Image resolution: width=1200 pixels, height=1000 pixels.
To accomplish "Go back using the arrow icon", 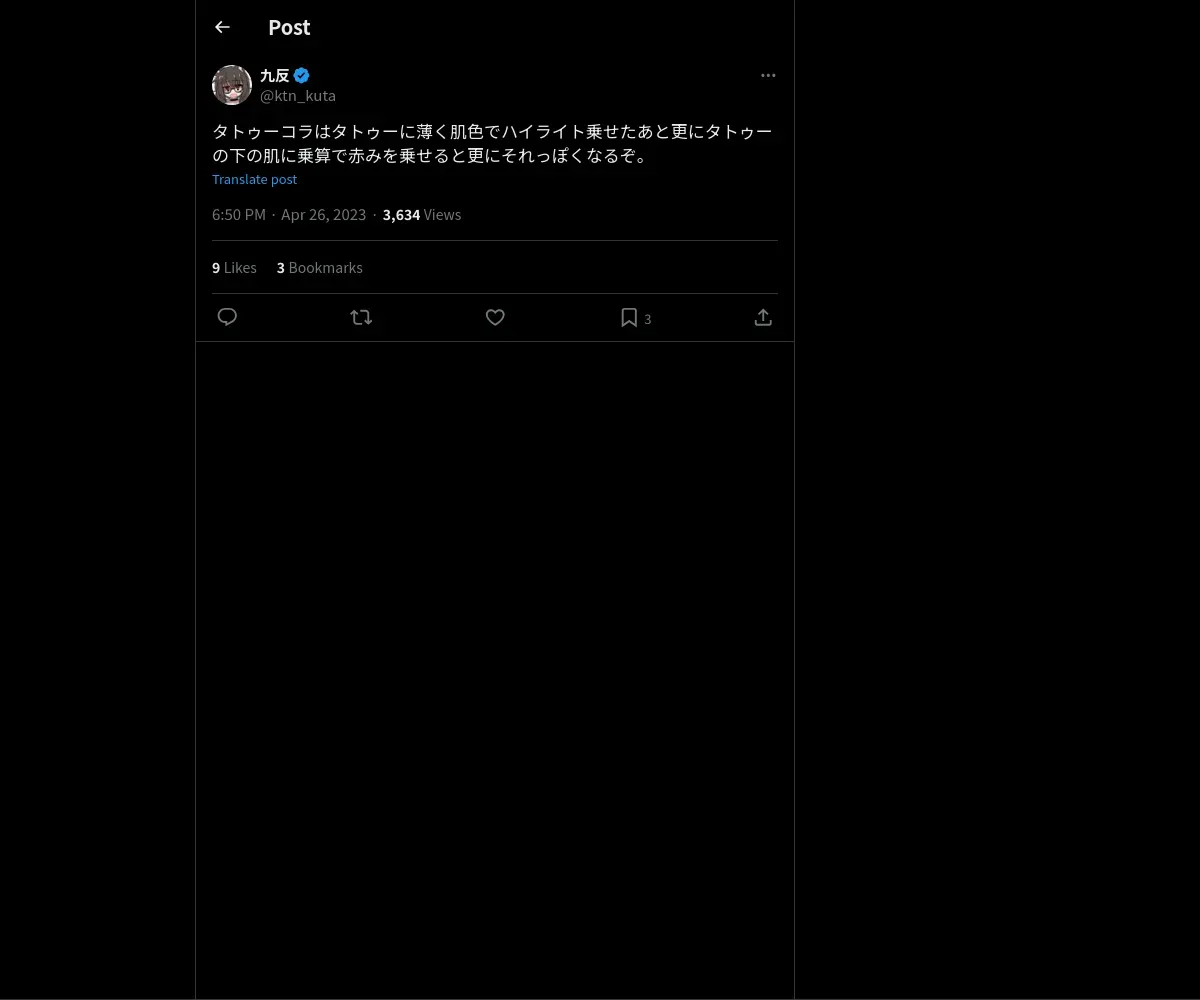I will point(222,27).
